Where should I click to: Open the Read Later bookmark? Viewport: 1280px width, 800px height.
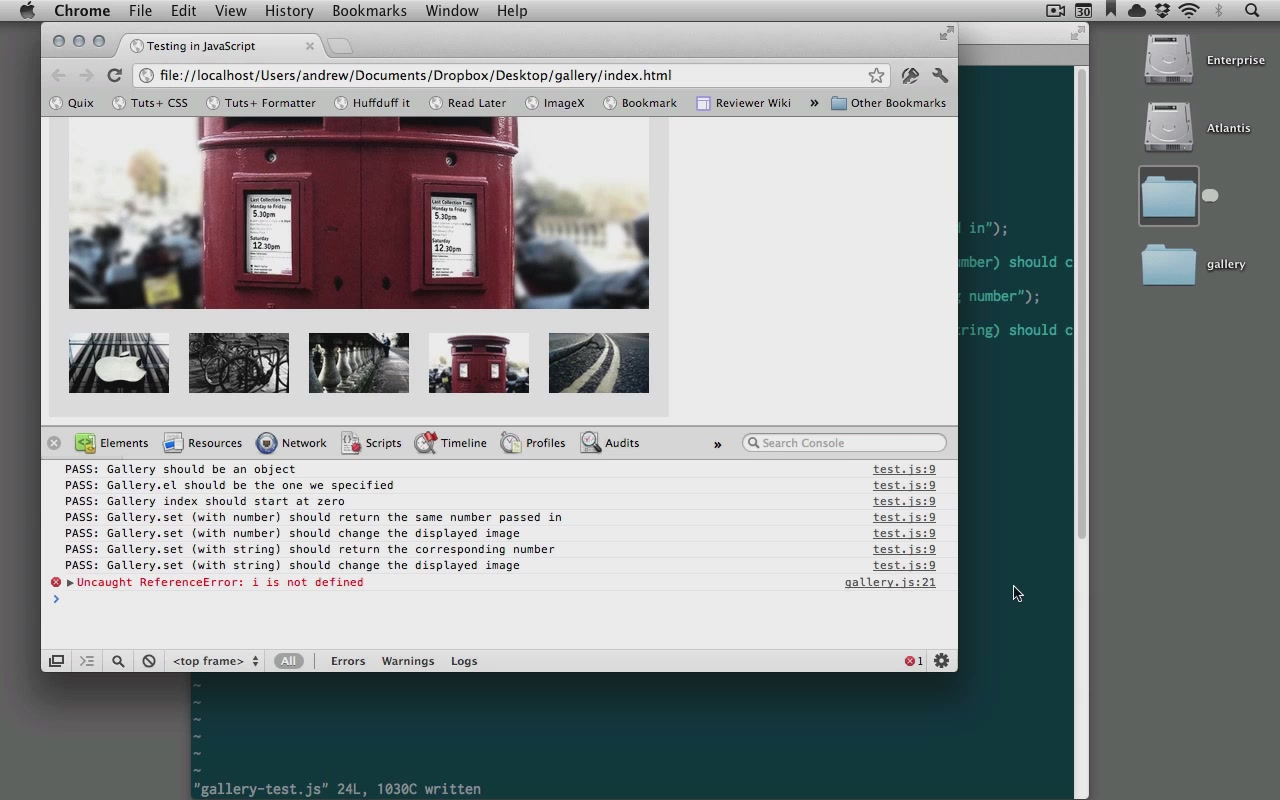click(467, 103)
